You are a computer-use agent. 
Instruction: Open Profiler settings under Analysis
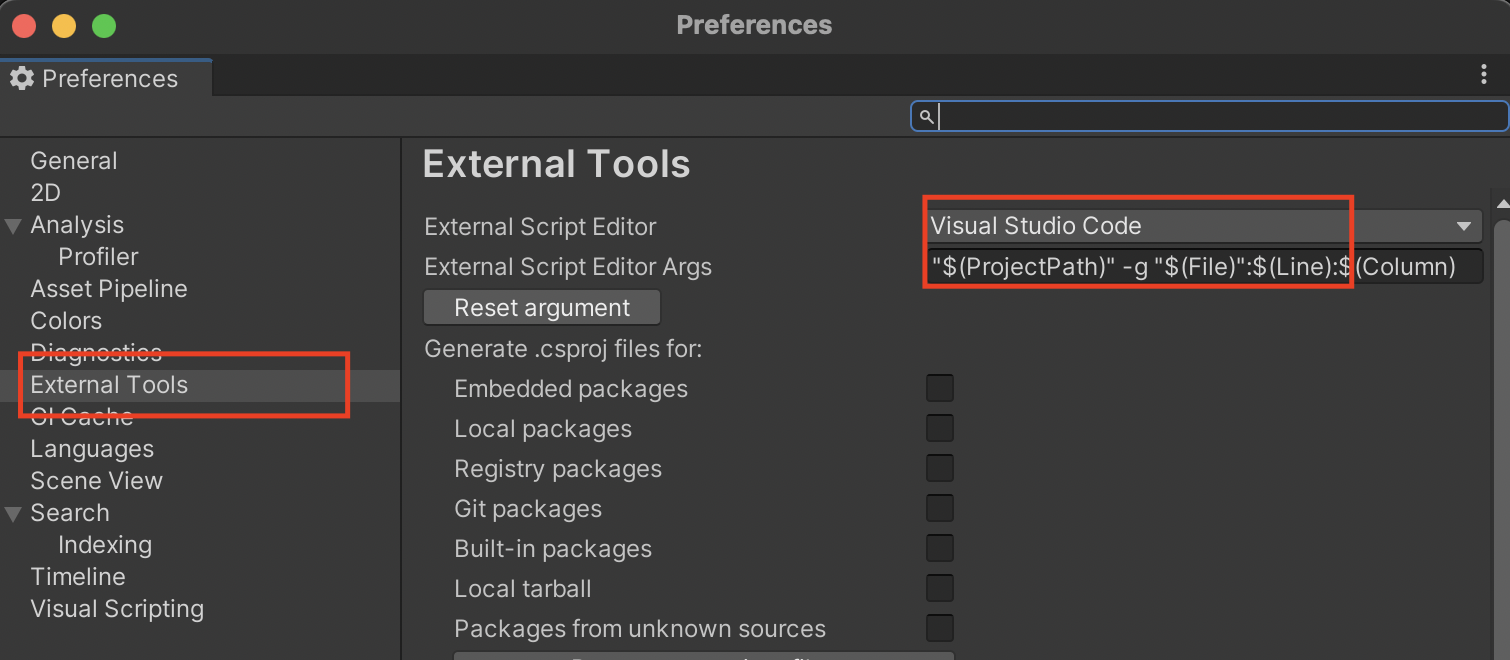point(98,257)
